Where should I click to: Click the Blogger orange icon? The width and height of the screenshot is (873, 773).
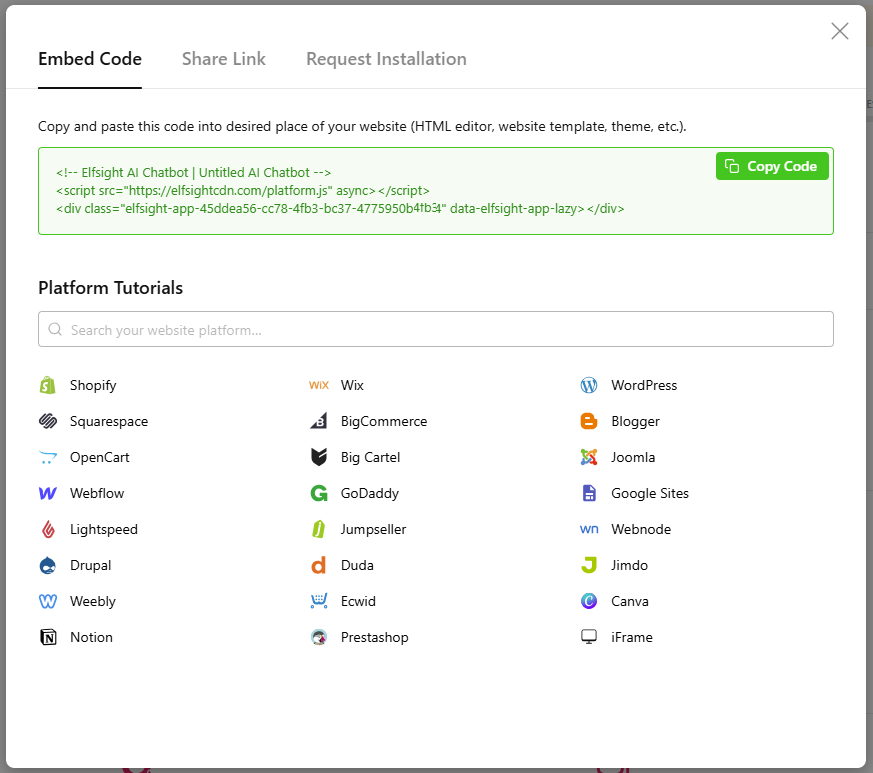pyautogui.click(x=589, y=421)
